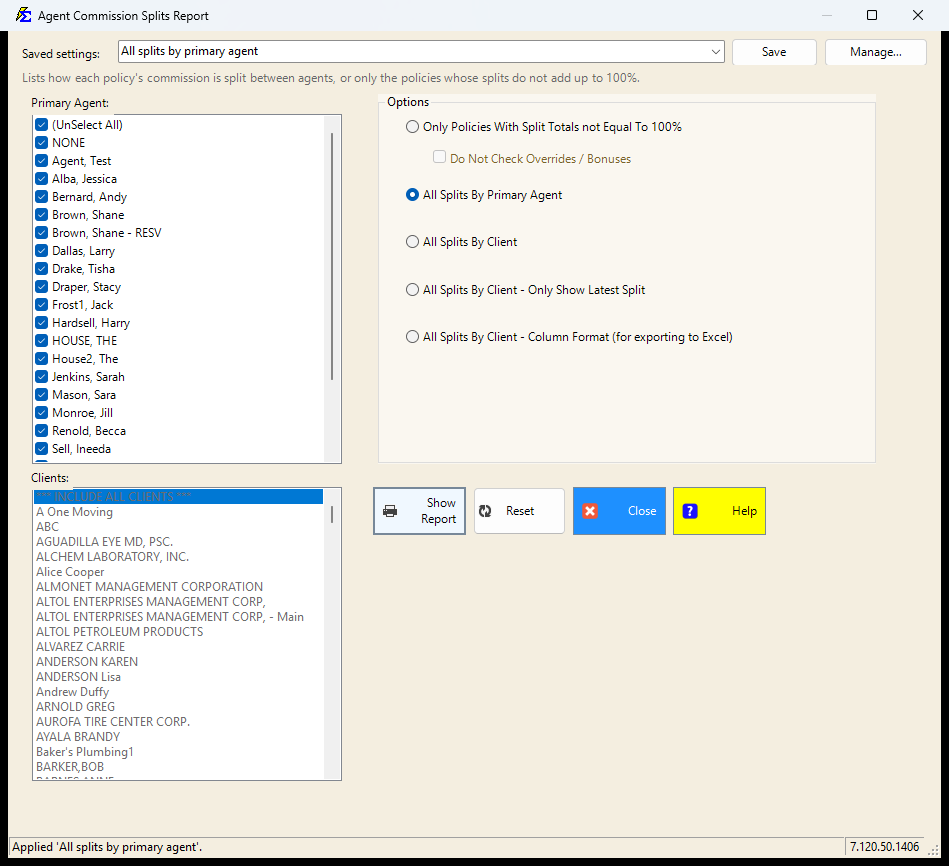This screenshot has width=949, height=866.
Task: Click the Save settings button
Action: (x=774, y=52)
